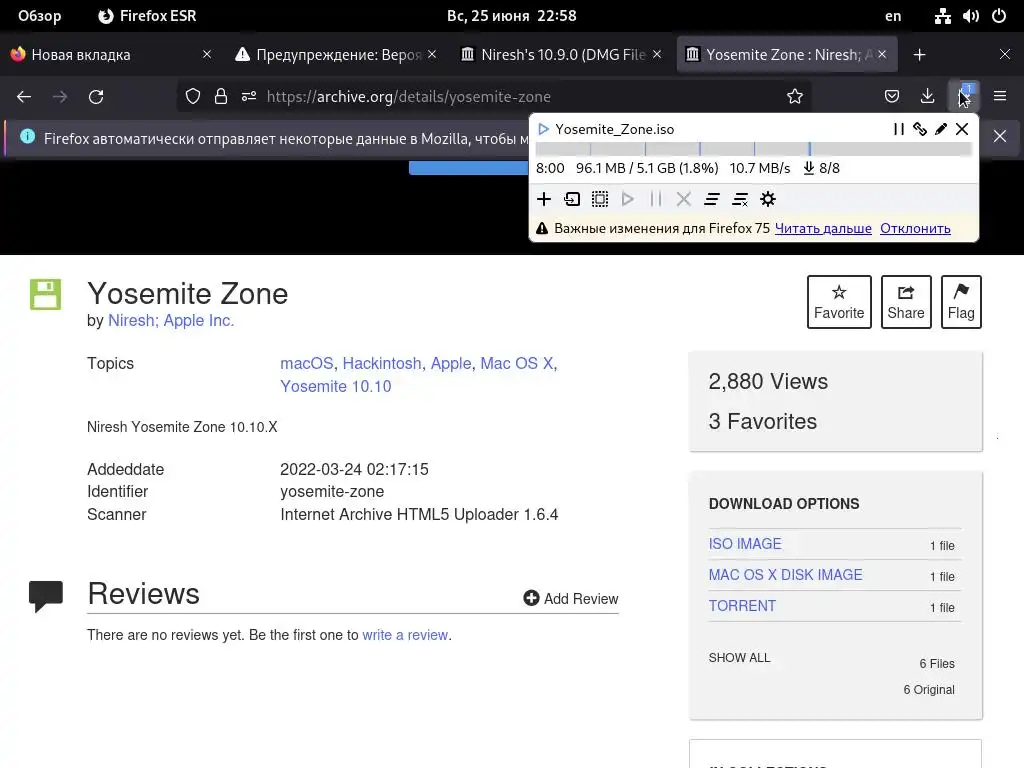Import downloads using the arrow-box icon
The width and height of the screenshot is (1024, 768).
coord(572,199)
